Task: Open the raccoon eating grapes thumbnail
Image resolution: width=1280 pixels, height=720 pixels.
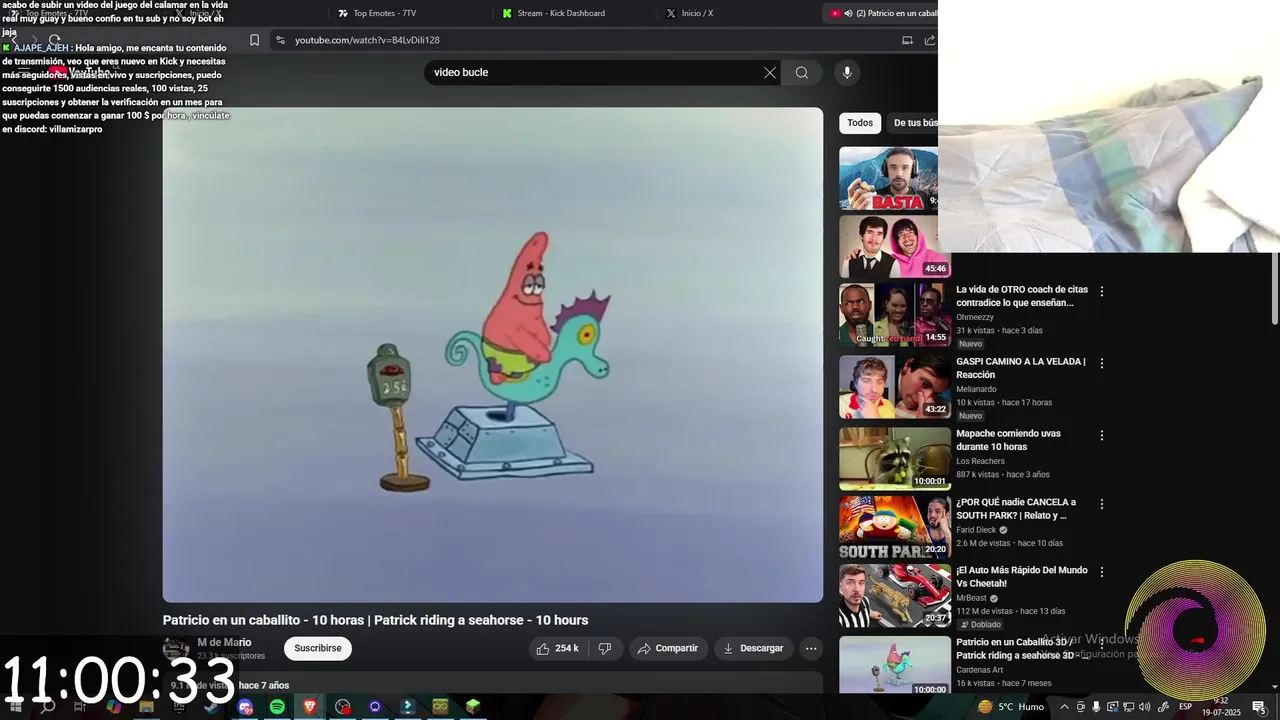Action: (x=894, y=459)
